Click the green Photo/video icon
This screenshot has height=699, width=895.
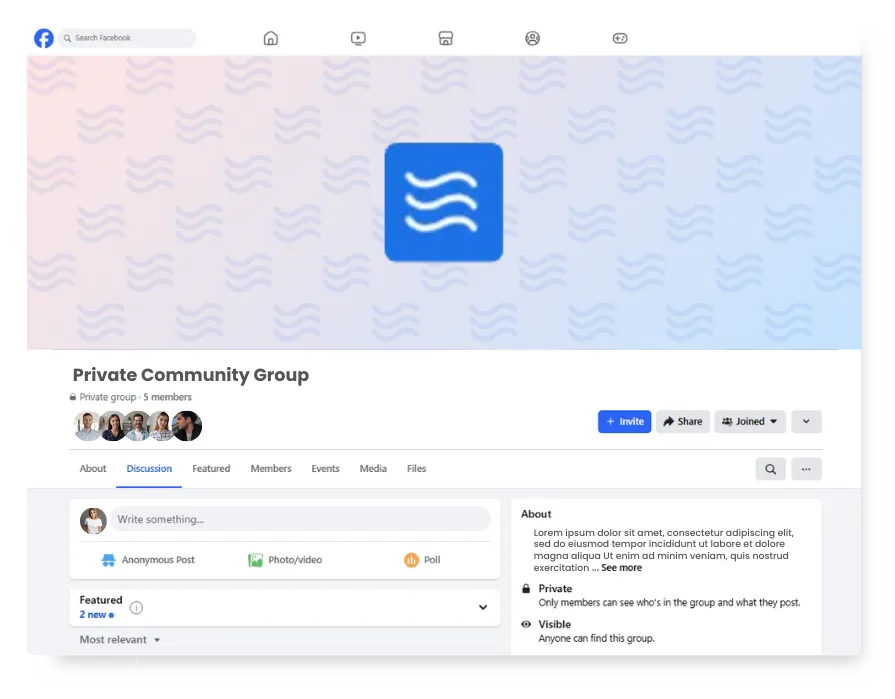tap(256, 560)
